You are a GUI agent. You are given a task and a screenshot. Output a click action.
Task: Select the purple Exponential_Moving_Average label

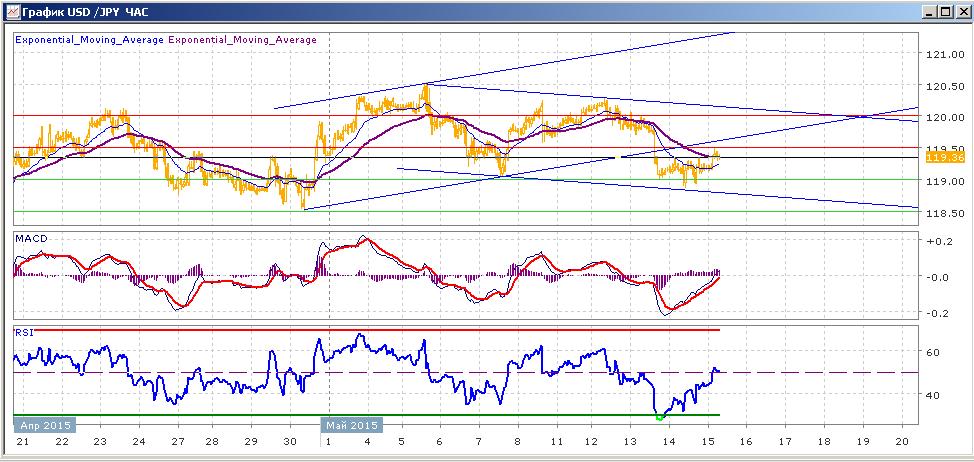click(242, 40)
